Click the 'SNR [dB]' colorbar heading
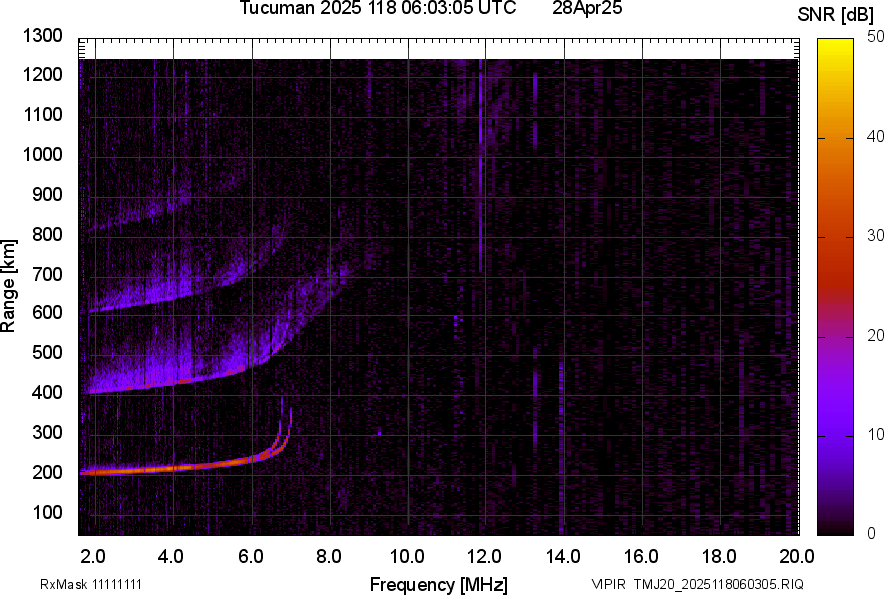884x595 pixels. pyautogui.click(x=836, y=15)
